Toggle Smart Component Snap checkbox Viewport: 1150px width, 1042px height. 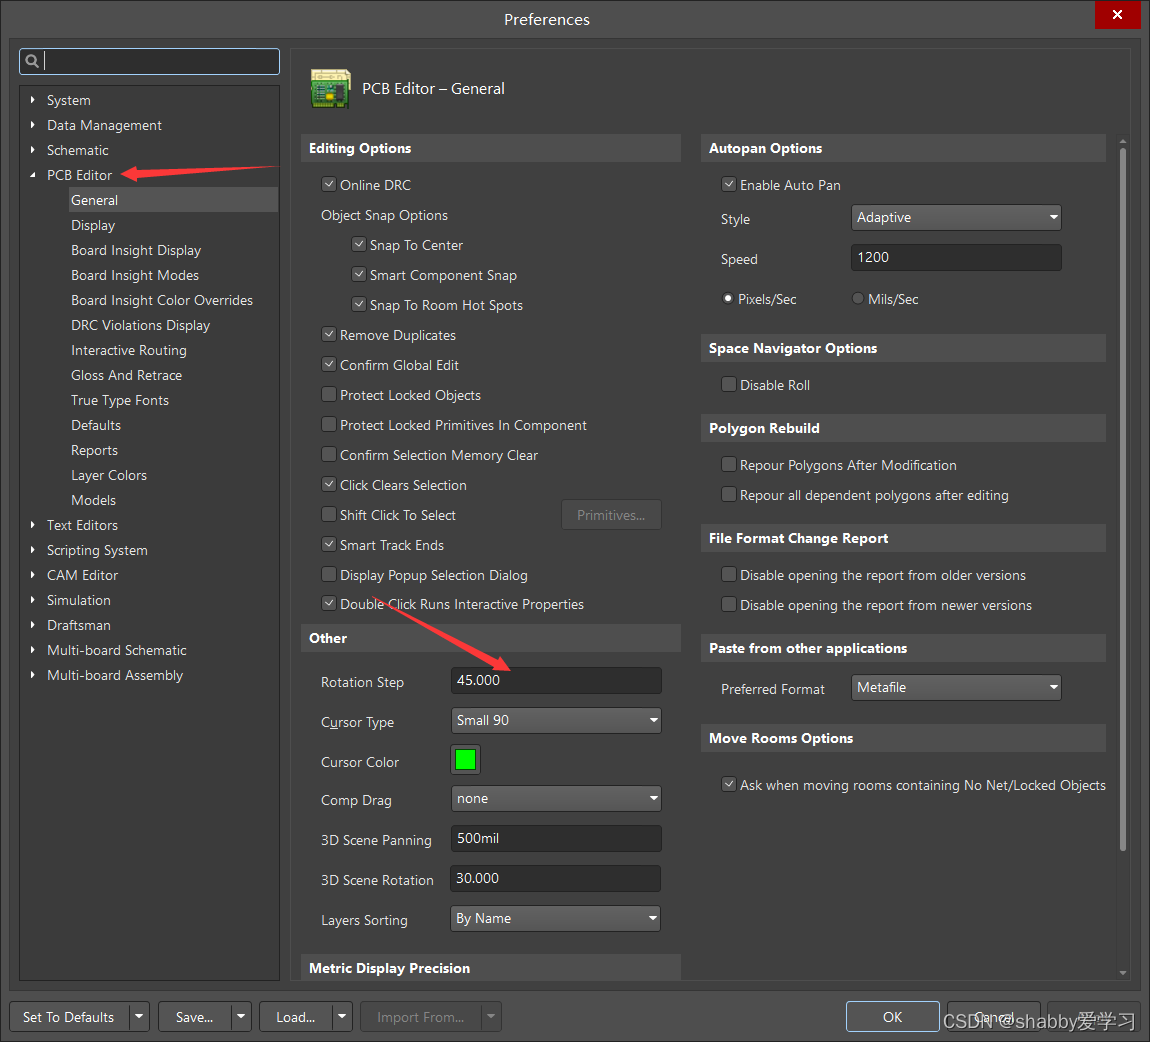[359, 274]
